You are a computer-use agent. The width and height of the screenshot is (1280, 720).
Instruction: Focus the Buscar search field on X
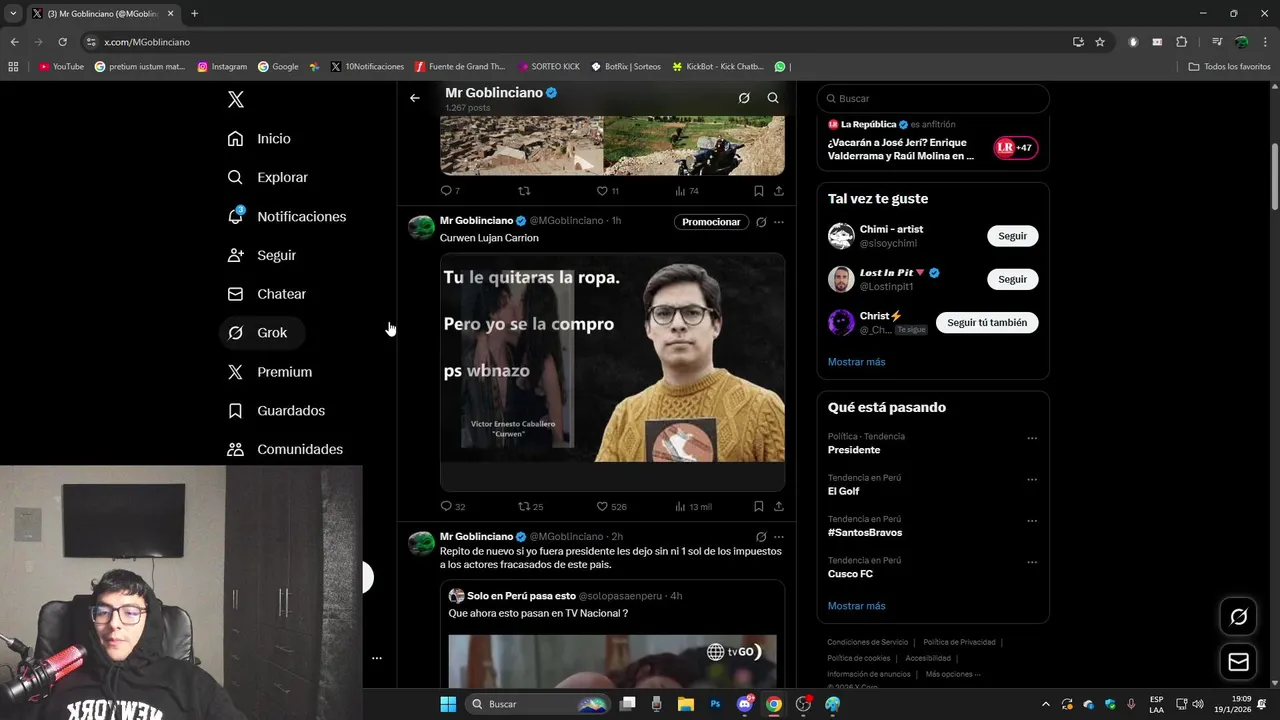(933, 99)
